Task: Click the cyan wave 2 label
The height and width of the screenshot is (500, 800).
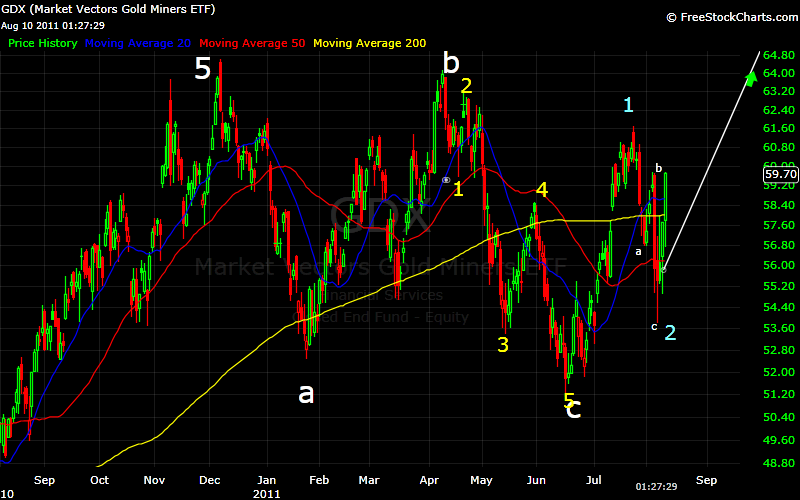Action: 671,332
